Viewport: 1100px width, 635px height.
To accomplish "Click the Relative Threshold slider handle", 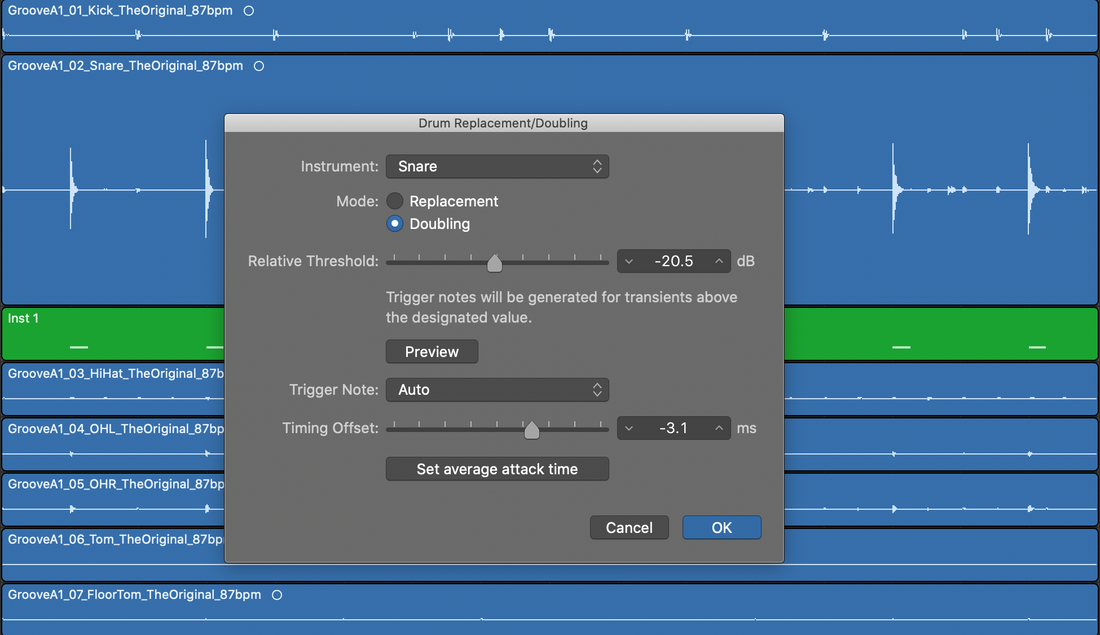I will pos(494,263).
